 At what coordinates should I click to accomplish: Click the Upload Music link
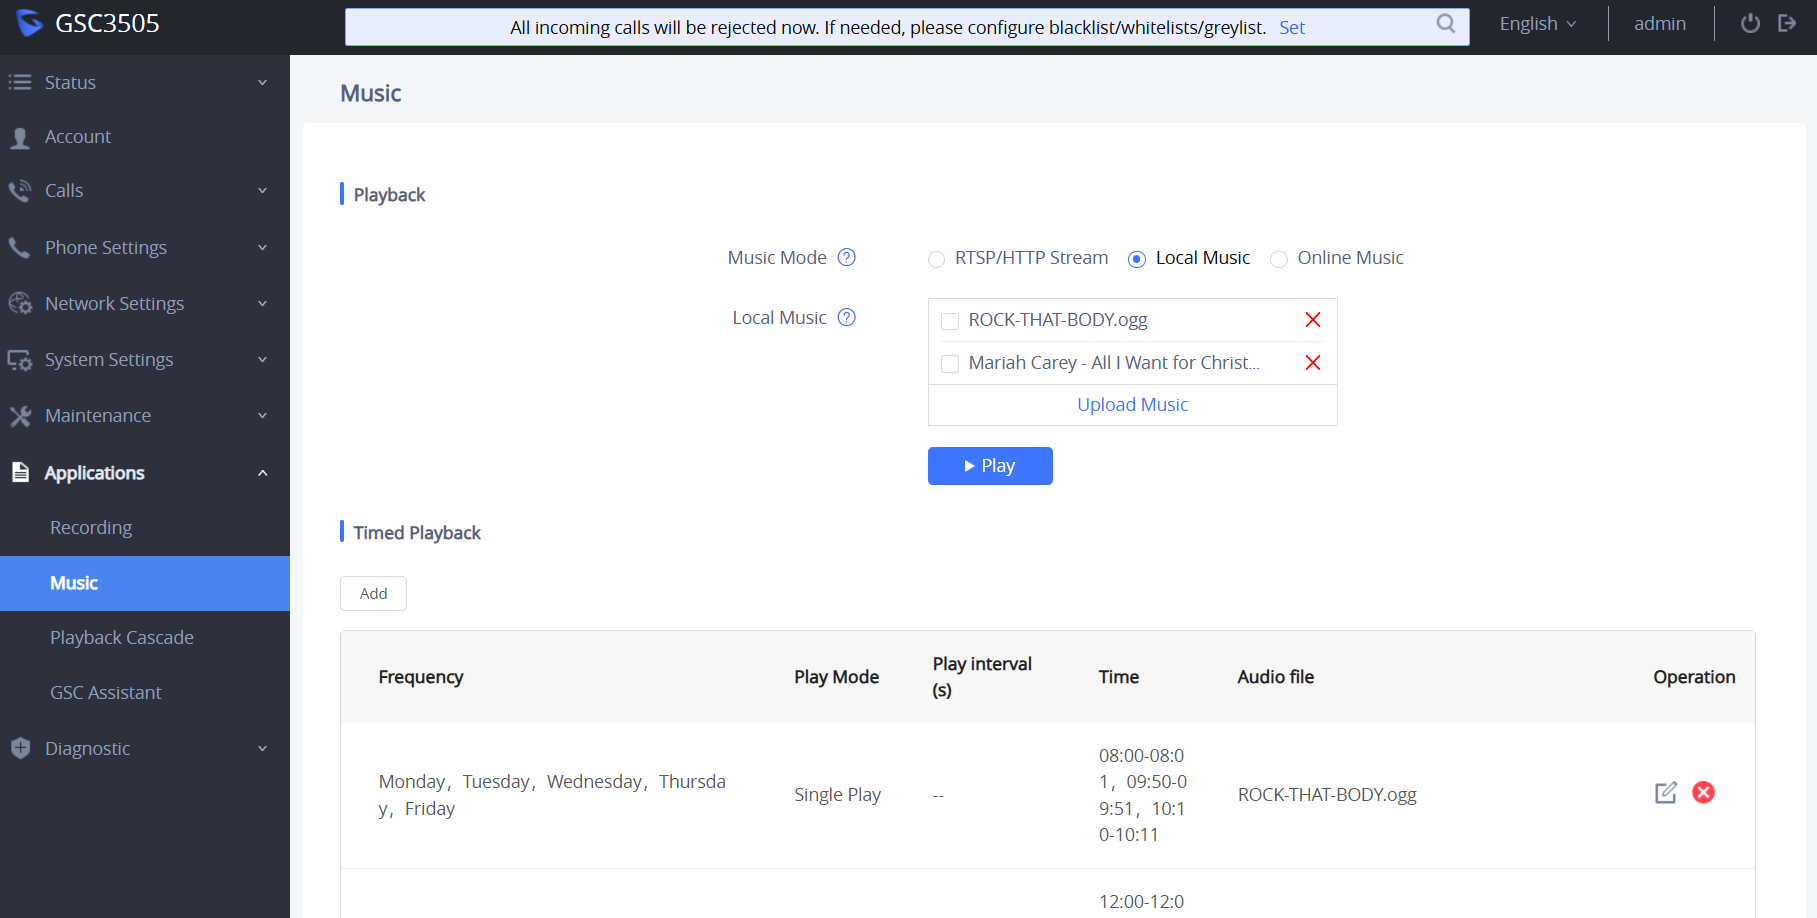coord(1132,405)
